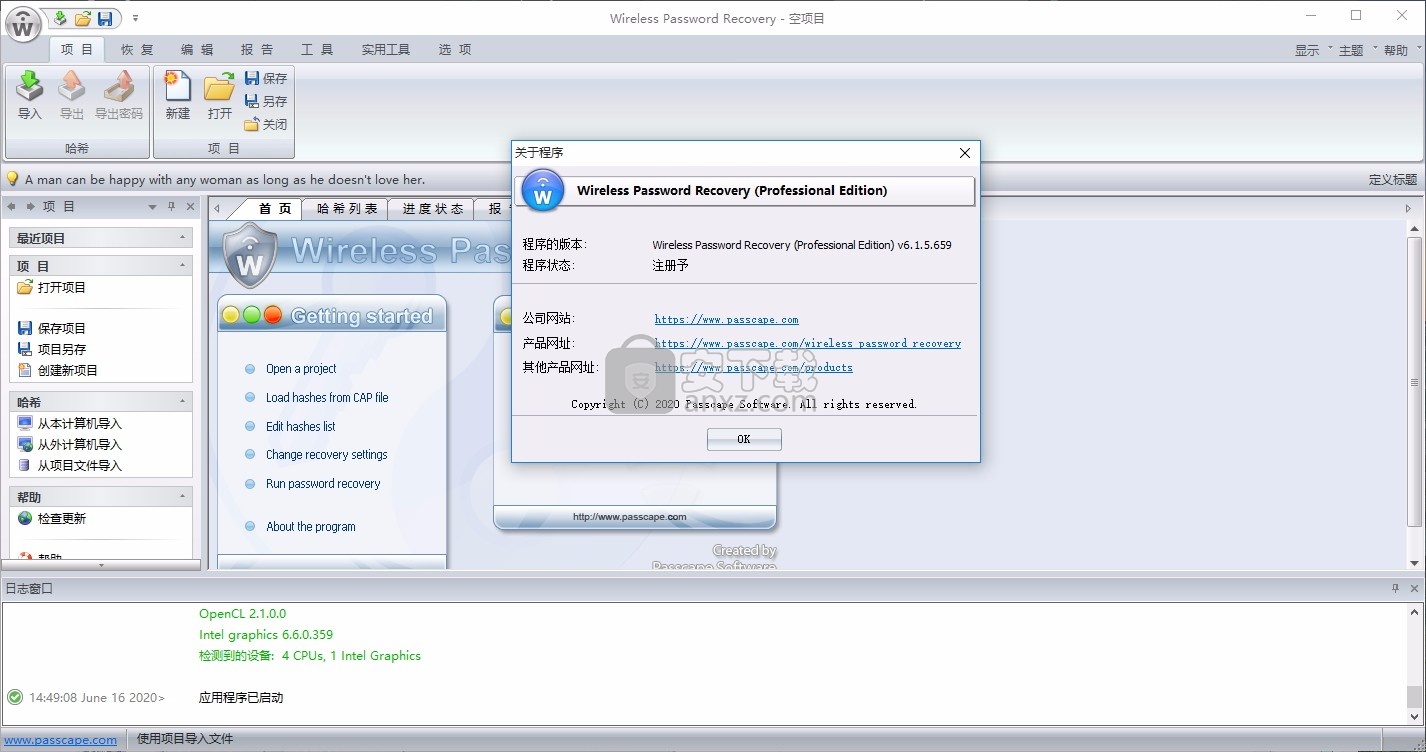This screenshot has height=752, width=1426.
Task: Click the light bulb tip icon
Action: 12,179
